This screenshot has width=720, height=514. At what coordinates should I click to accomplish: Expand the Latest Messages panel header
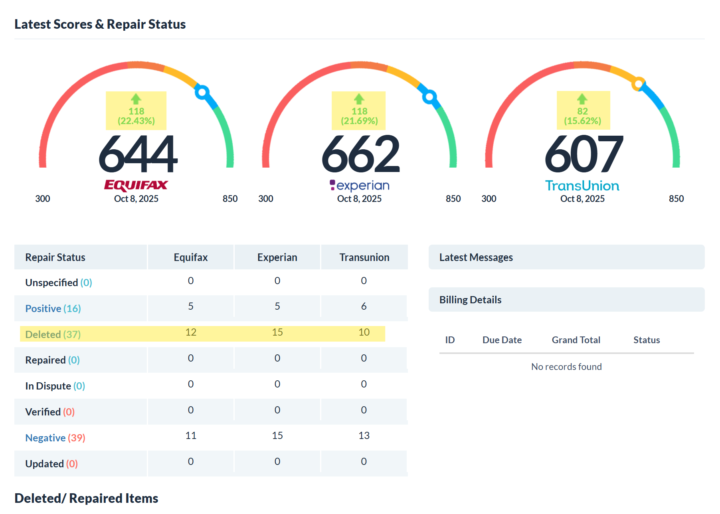[566, 257]
